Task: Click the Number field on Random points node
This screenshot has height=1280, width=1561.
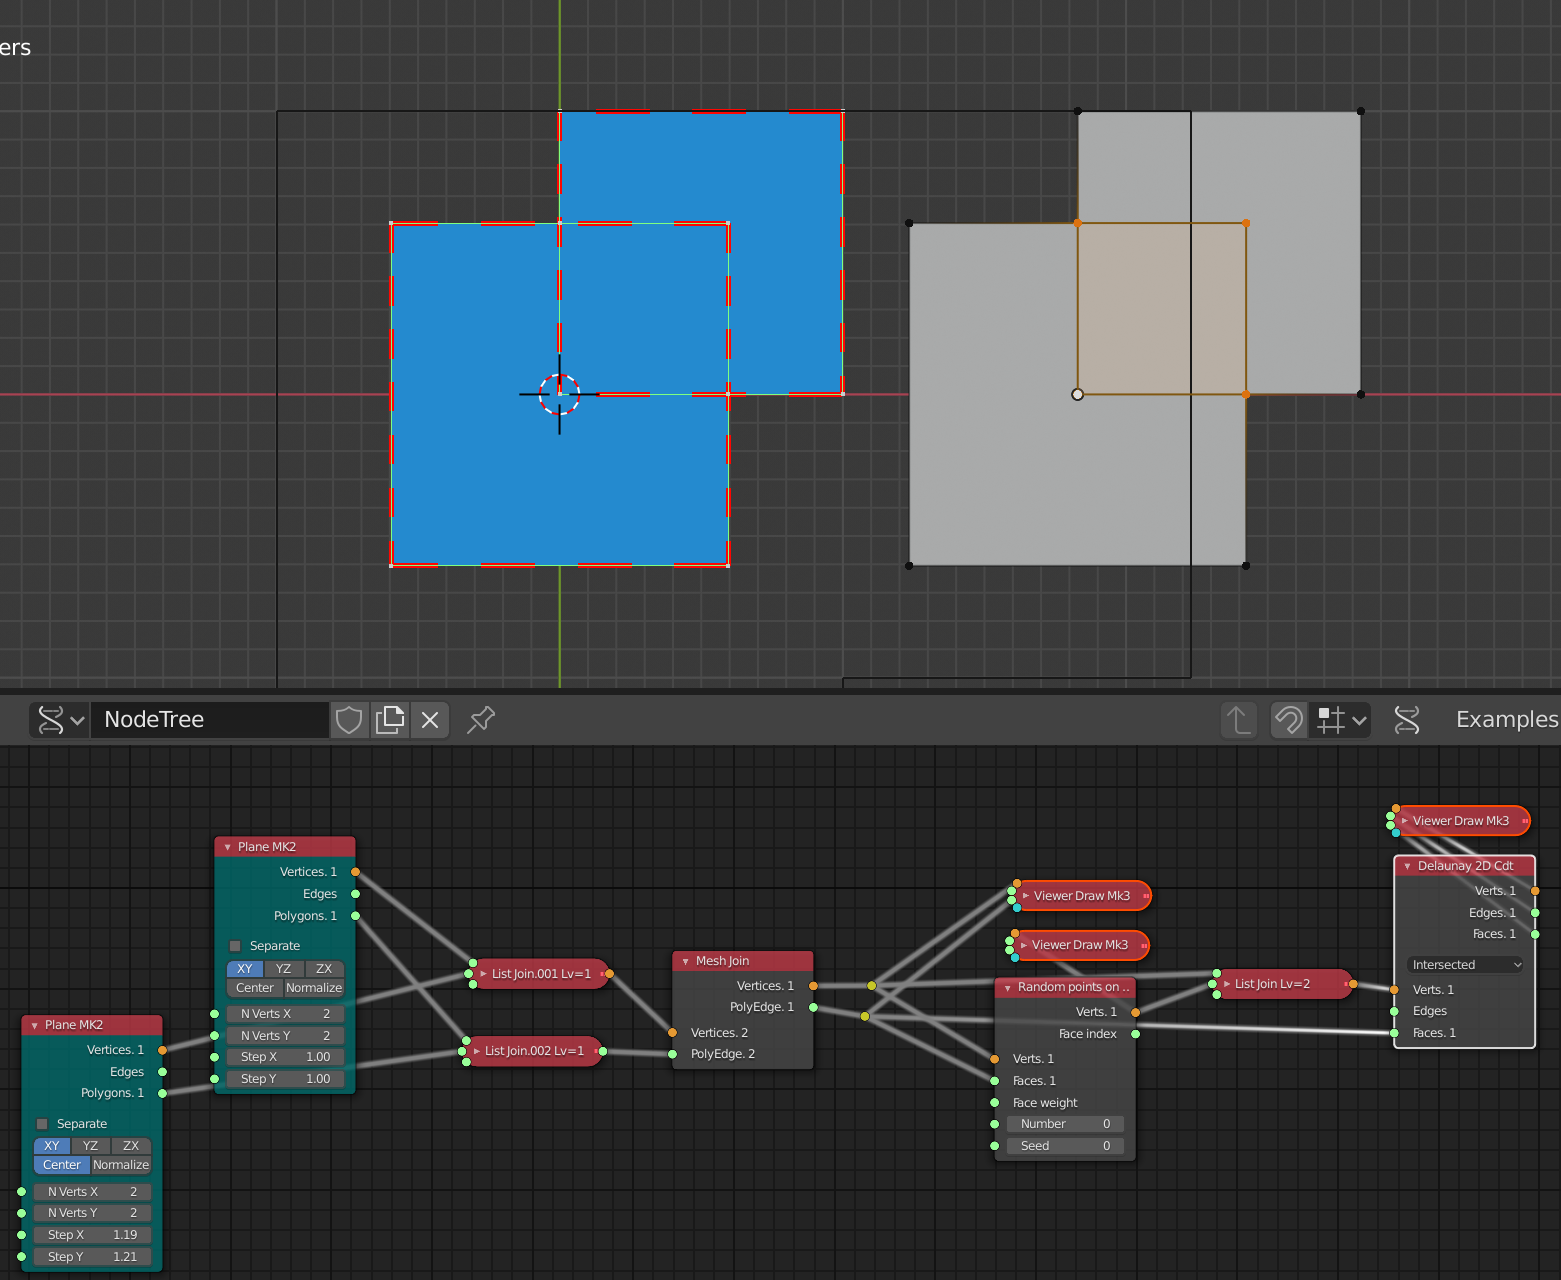Action: point(1066,1124)
